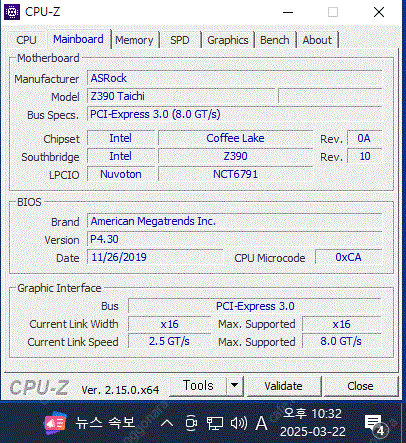Open the Bench tab
406x443 pixels.
(275, 40)
